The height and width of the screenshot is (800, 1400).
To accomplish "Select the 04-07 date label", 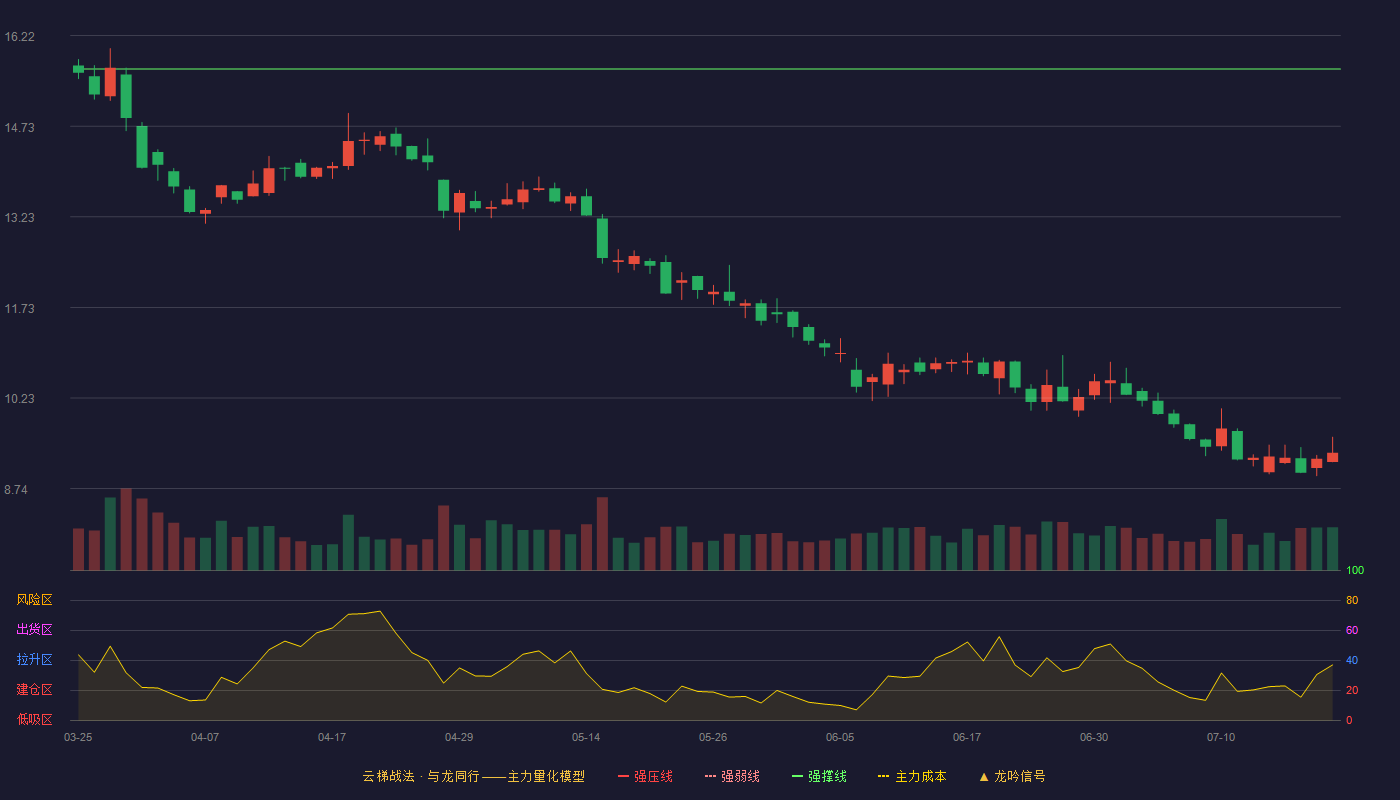I will [x=205, y=737].
